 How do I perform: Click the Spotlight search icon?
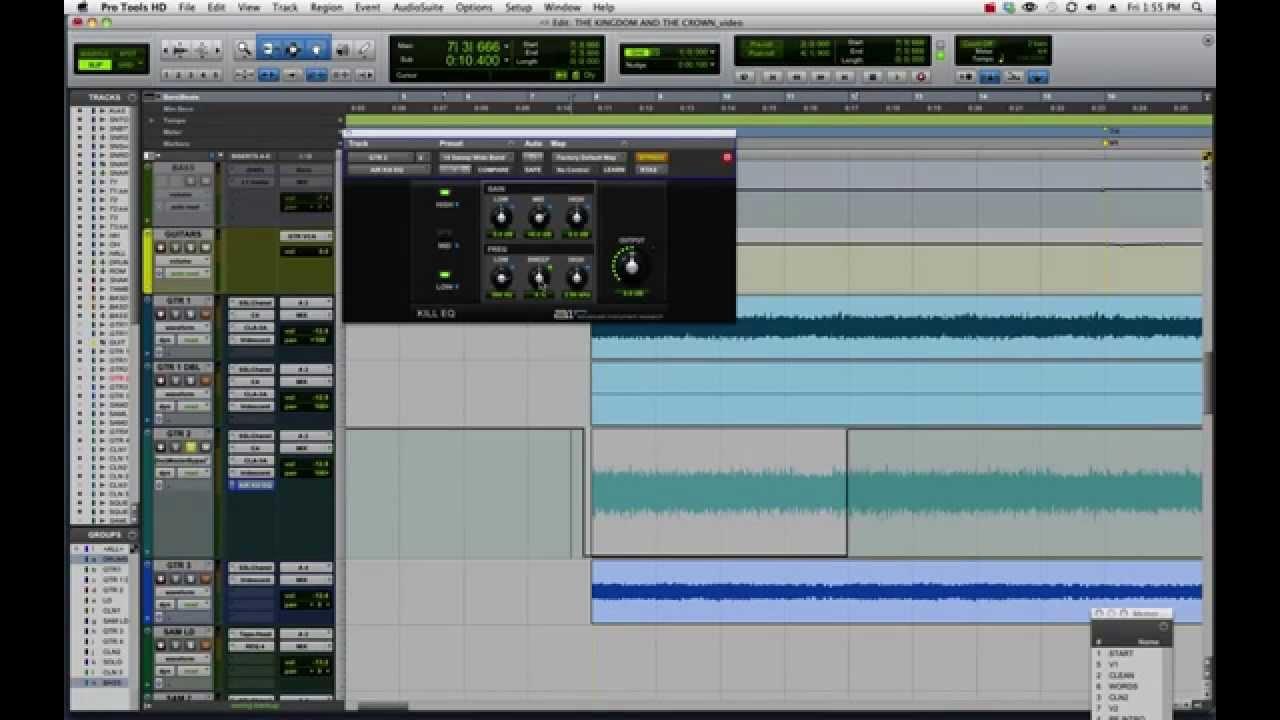coord(1197,7)
